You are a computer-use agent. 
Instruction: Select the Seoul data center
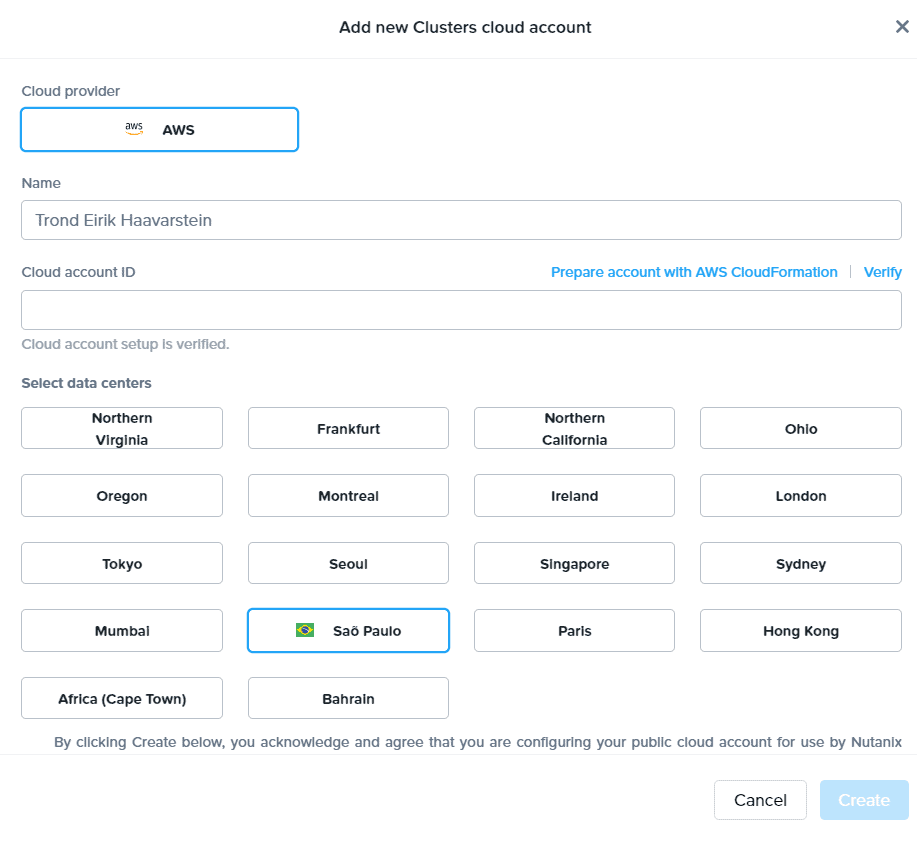[348, 563]
